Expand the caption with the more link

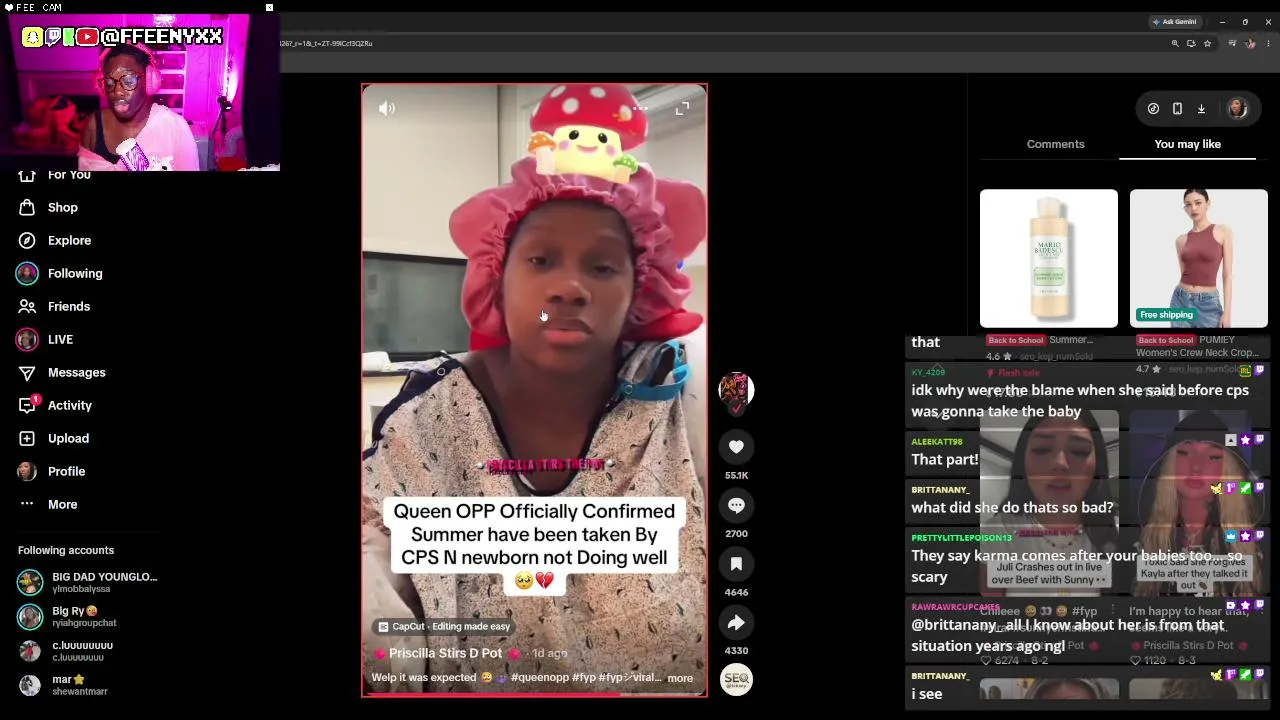pos(680,678)
